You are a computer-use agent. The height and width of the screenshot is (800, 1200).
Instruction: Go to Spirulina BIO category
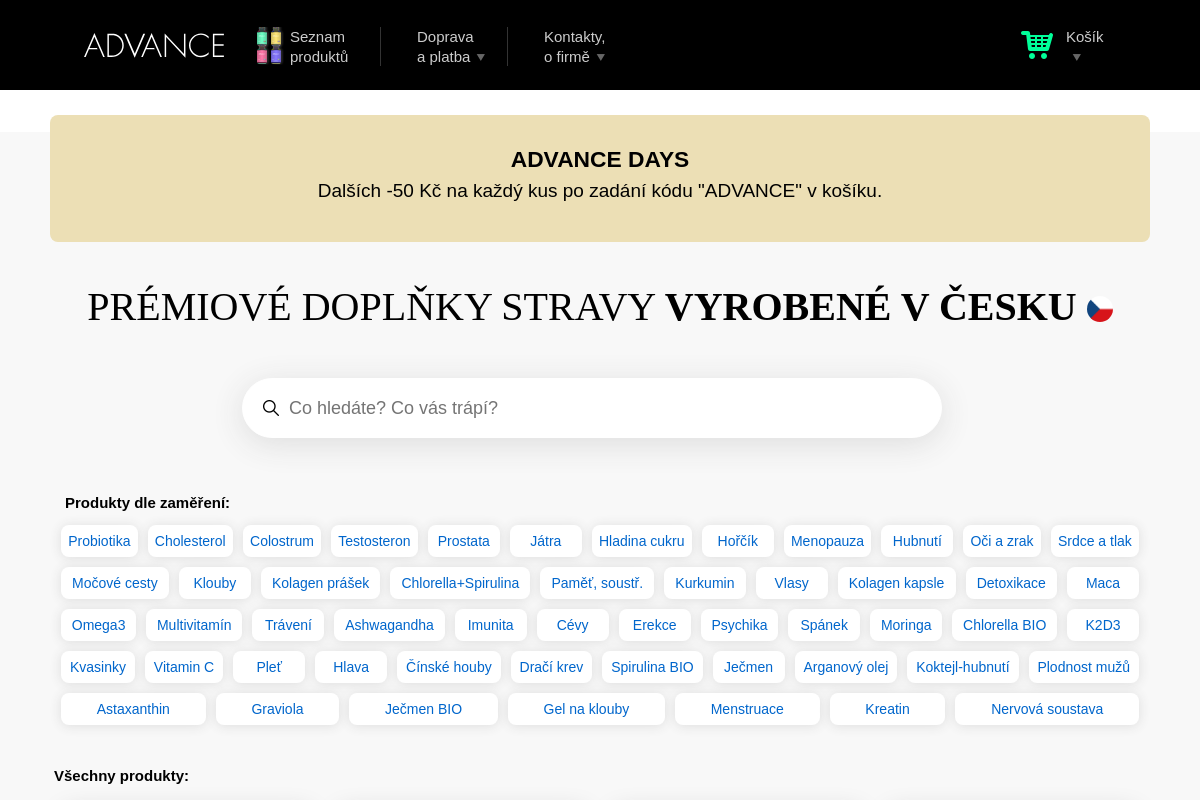pyautogui.click(x=652, y=667)
